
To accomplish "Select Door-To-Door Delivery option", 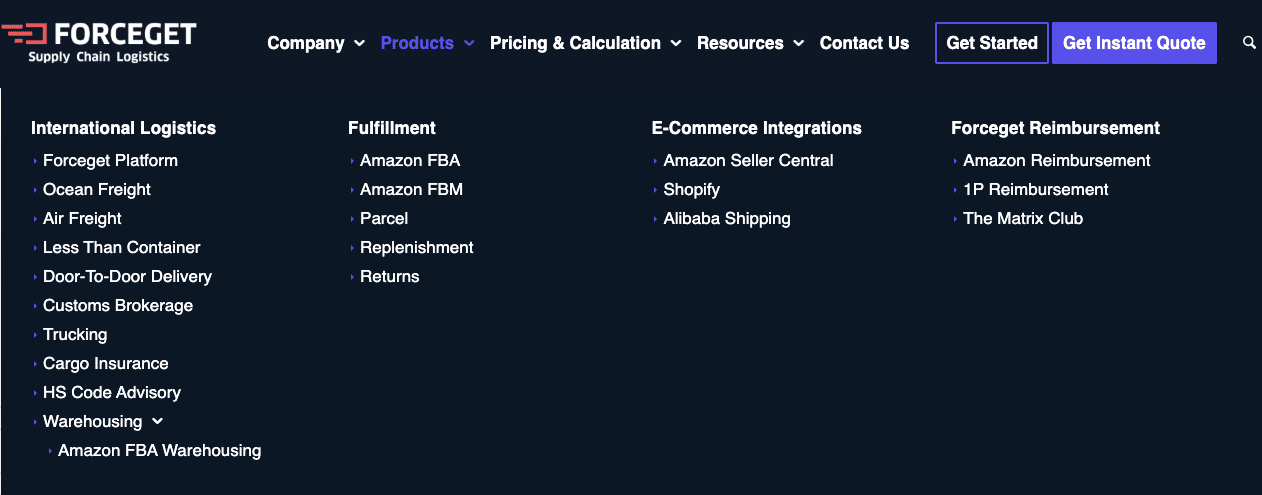I will tap(127, 276).
